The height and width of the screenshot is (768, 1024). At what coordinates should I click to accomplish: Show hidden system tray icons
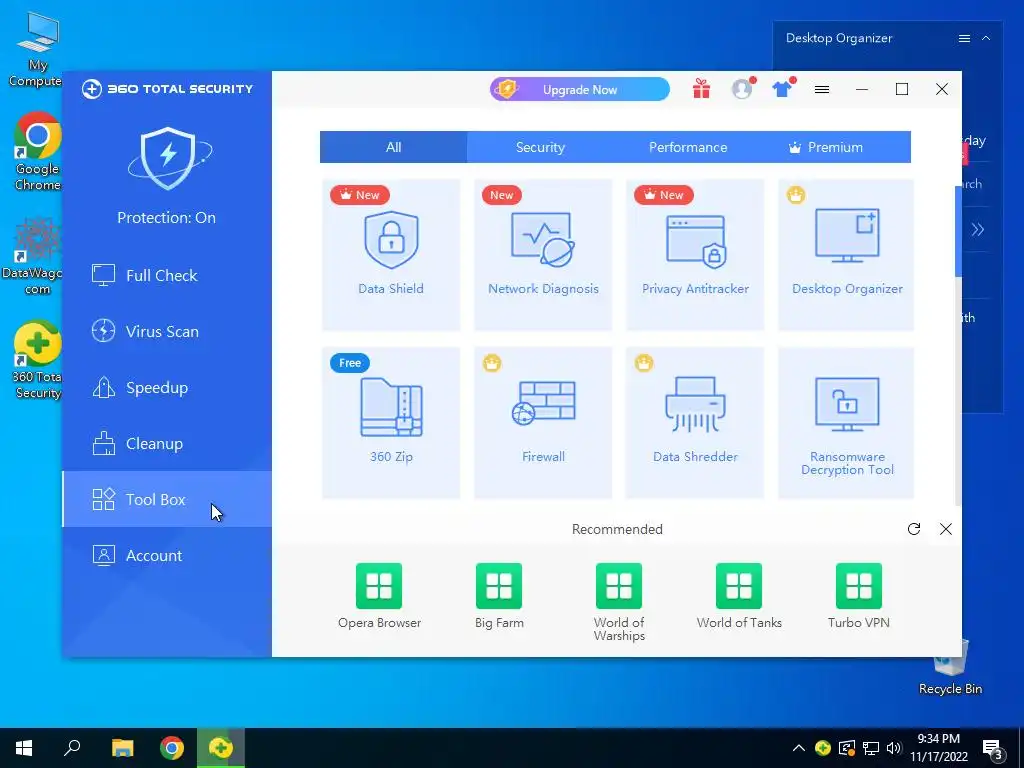(799, 748)
